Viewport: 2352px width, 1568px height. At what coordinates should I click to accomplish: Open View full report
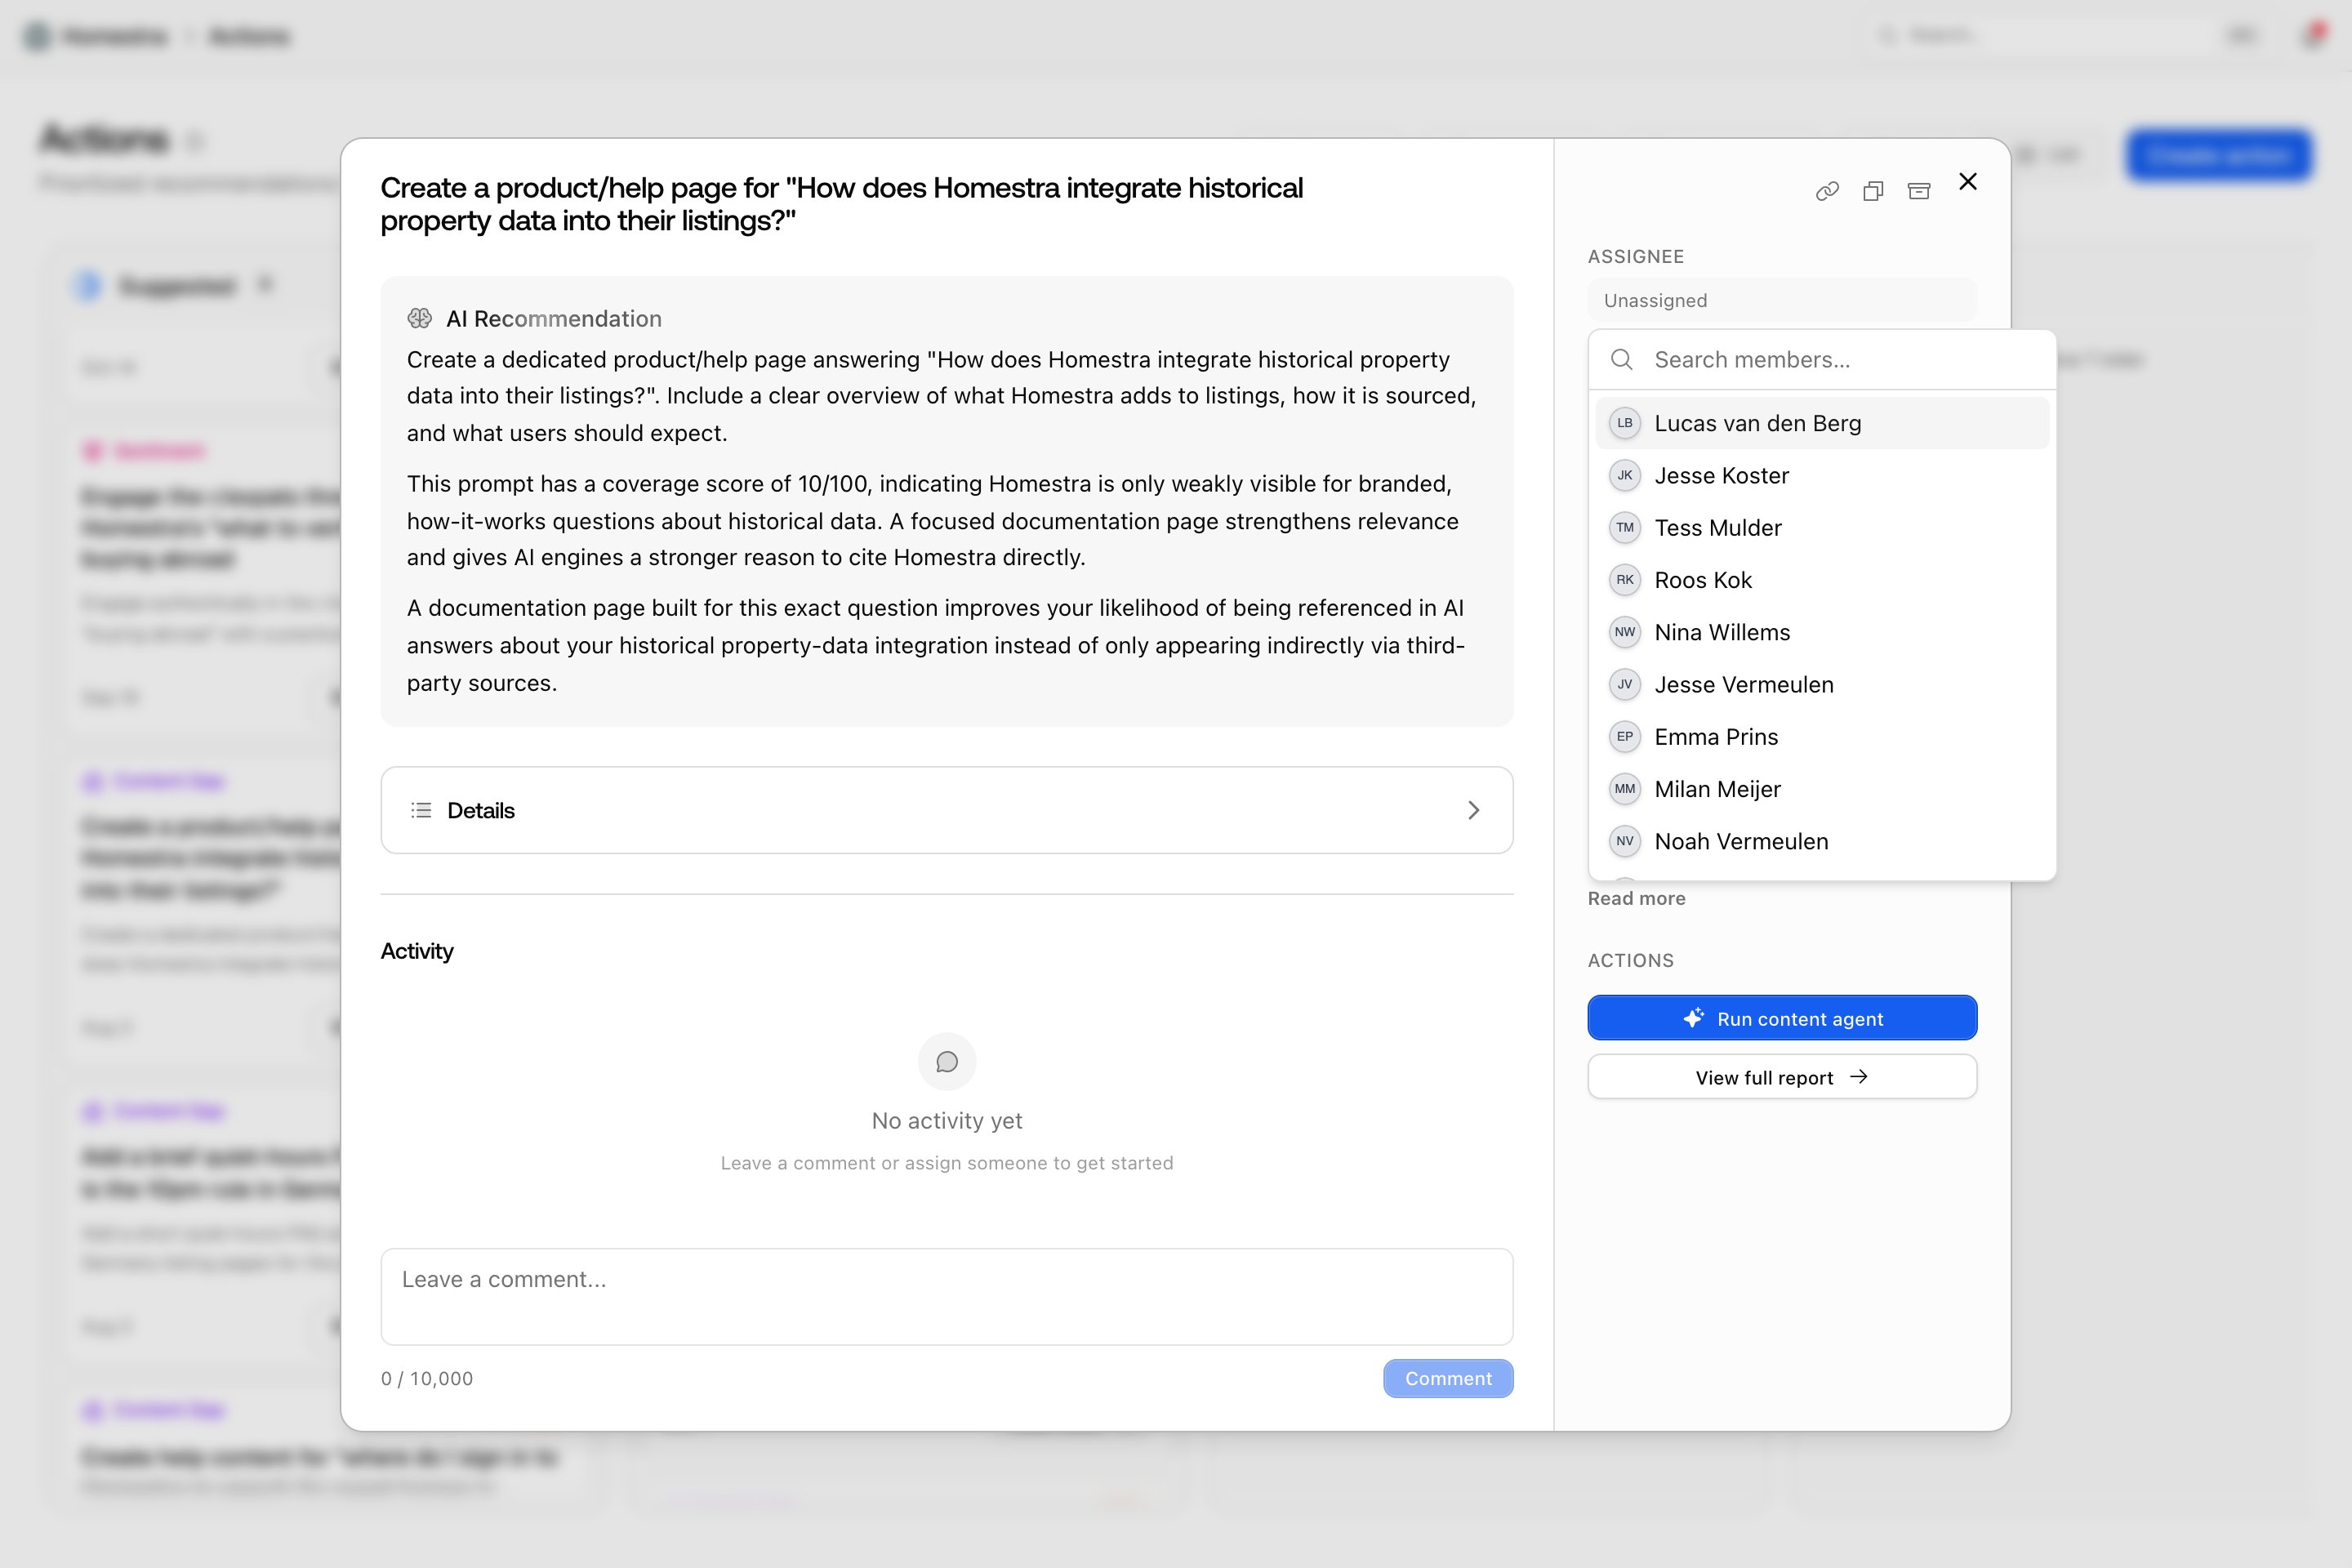(x=1782, y=1077)
